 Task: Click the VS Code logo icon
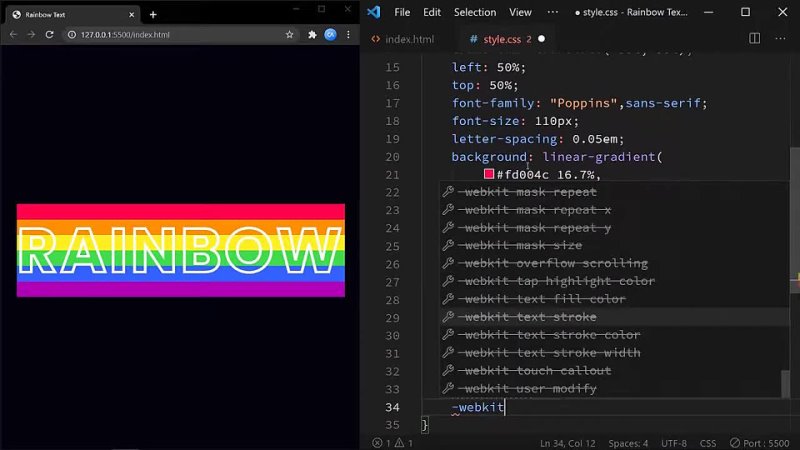[x=373, y=12]
